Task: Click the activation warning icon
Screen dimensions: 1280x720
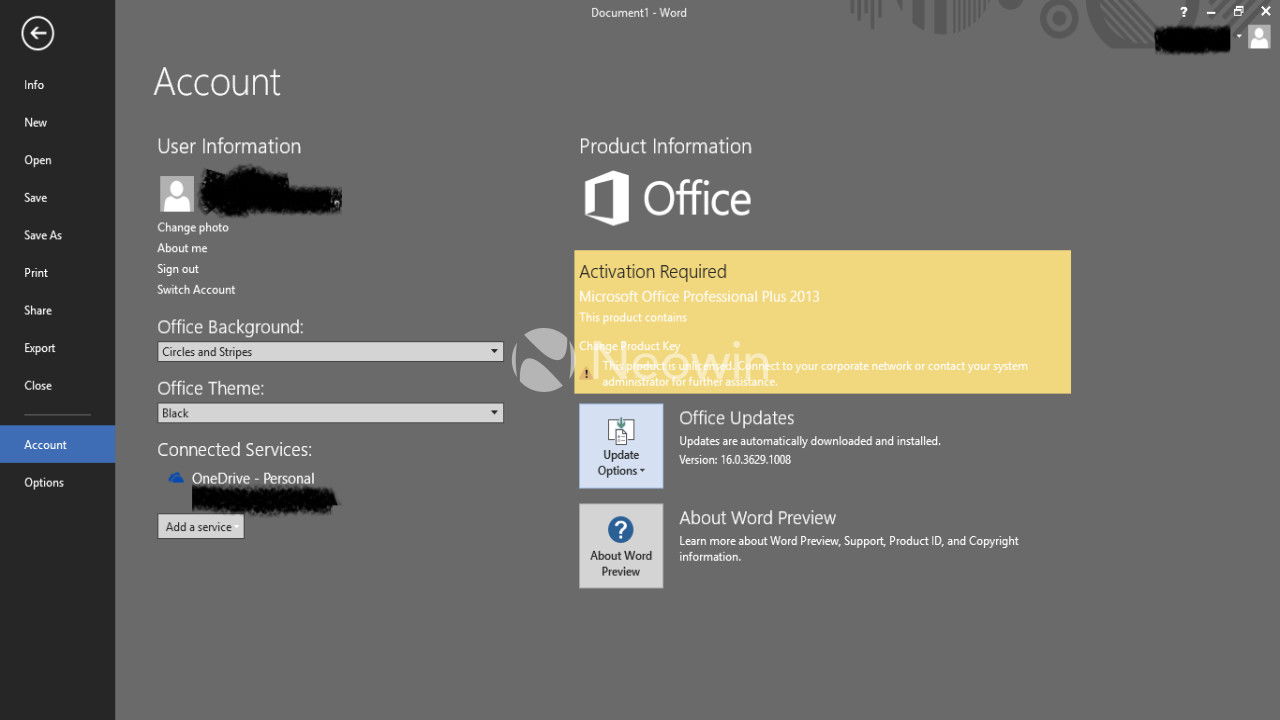Action: click(x=587, y=373)
